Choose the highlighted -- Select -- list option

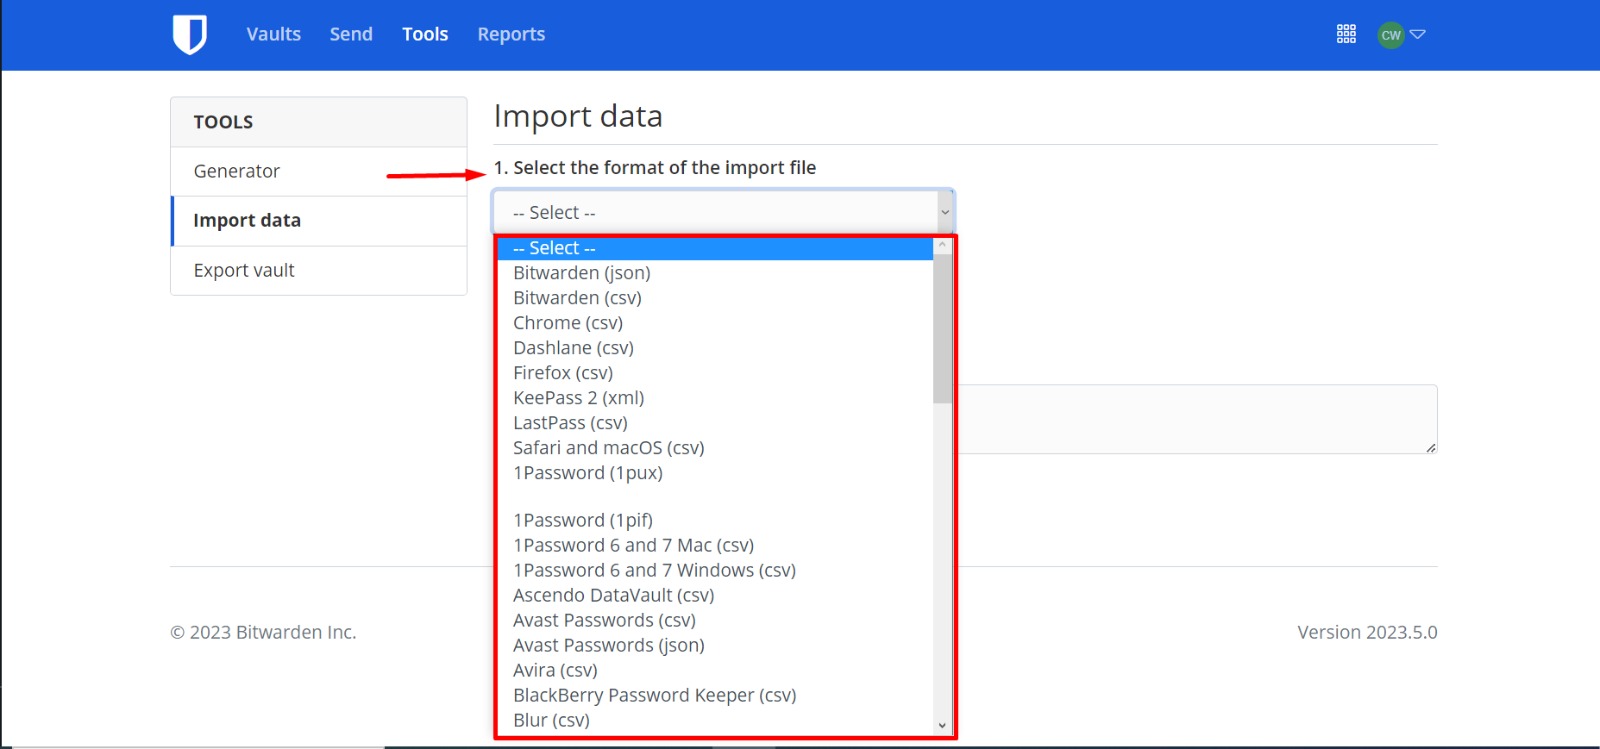[x=715, y=248]
